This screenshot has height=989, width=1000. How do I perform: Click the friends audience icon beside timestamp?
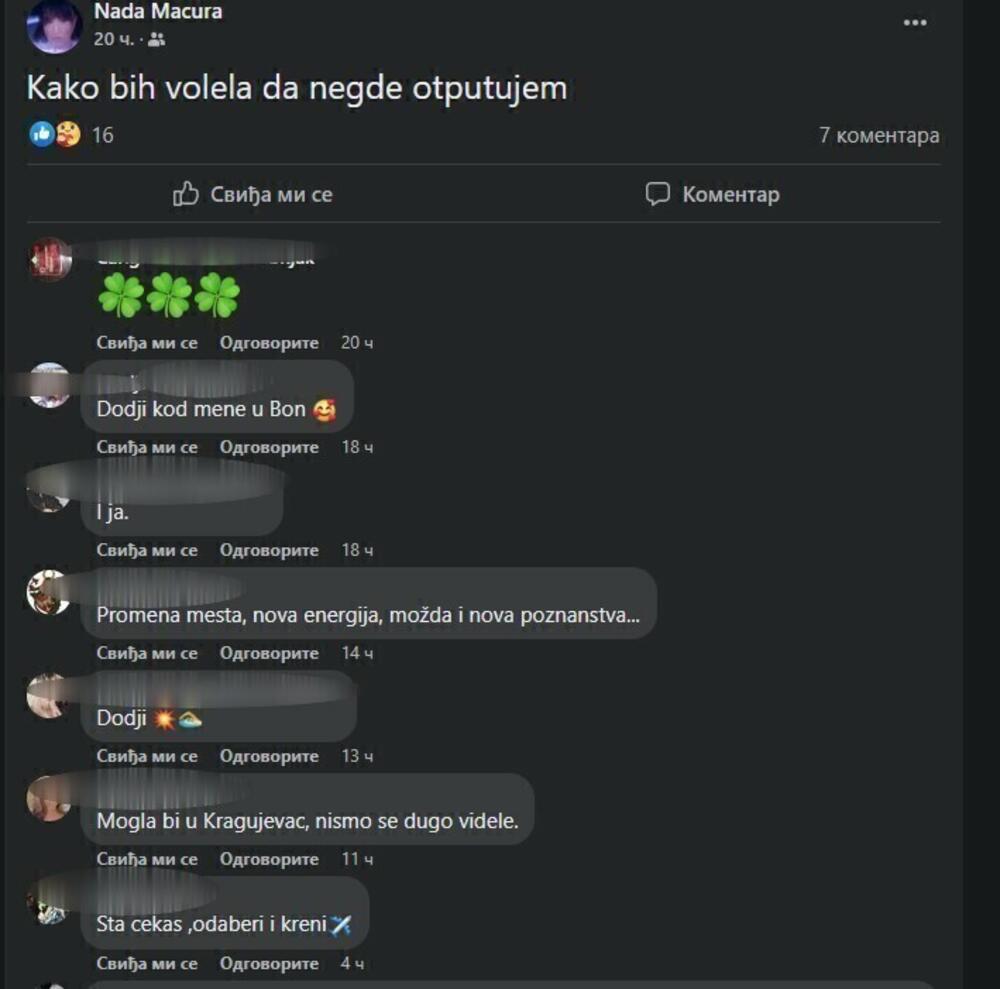pos(156,40)
